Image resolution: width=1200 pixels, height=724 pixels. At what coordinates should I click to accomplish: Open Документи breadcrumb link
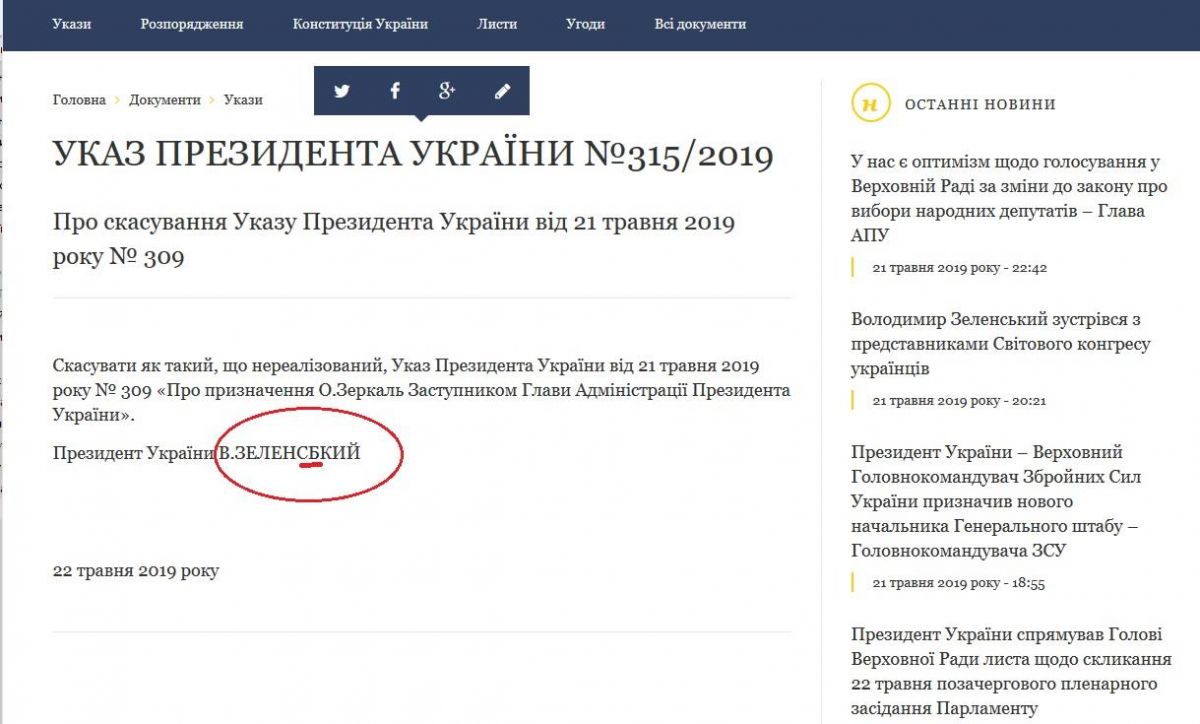click(165, 100)
